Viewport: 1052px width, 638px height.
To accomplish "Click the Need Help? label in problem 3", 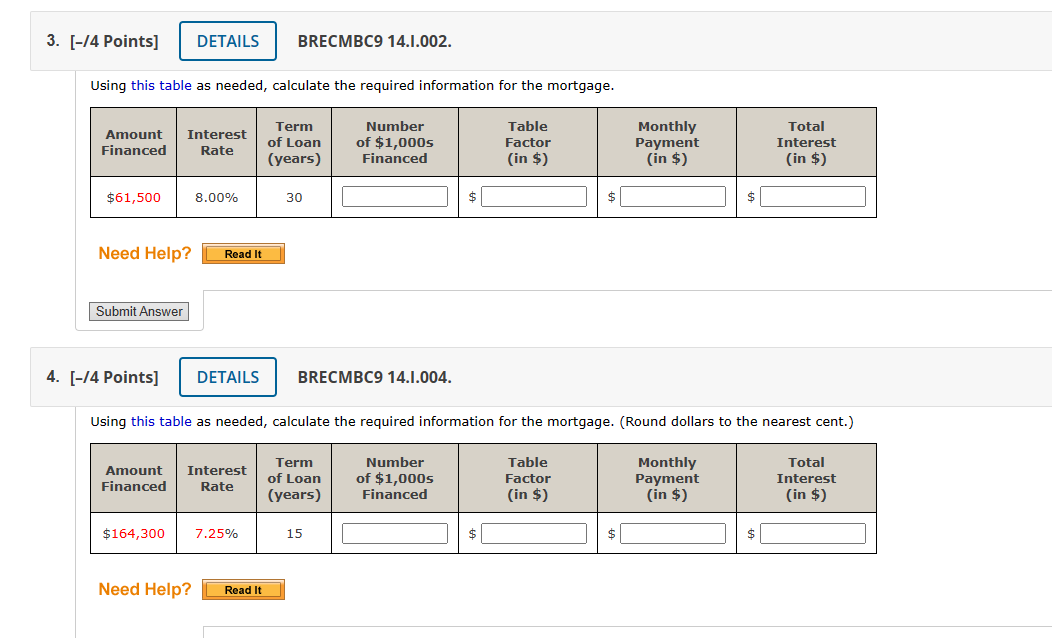I will pyautogui.click(x=144, y=253).
